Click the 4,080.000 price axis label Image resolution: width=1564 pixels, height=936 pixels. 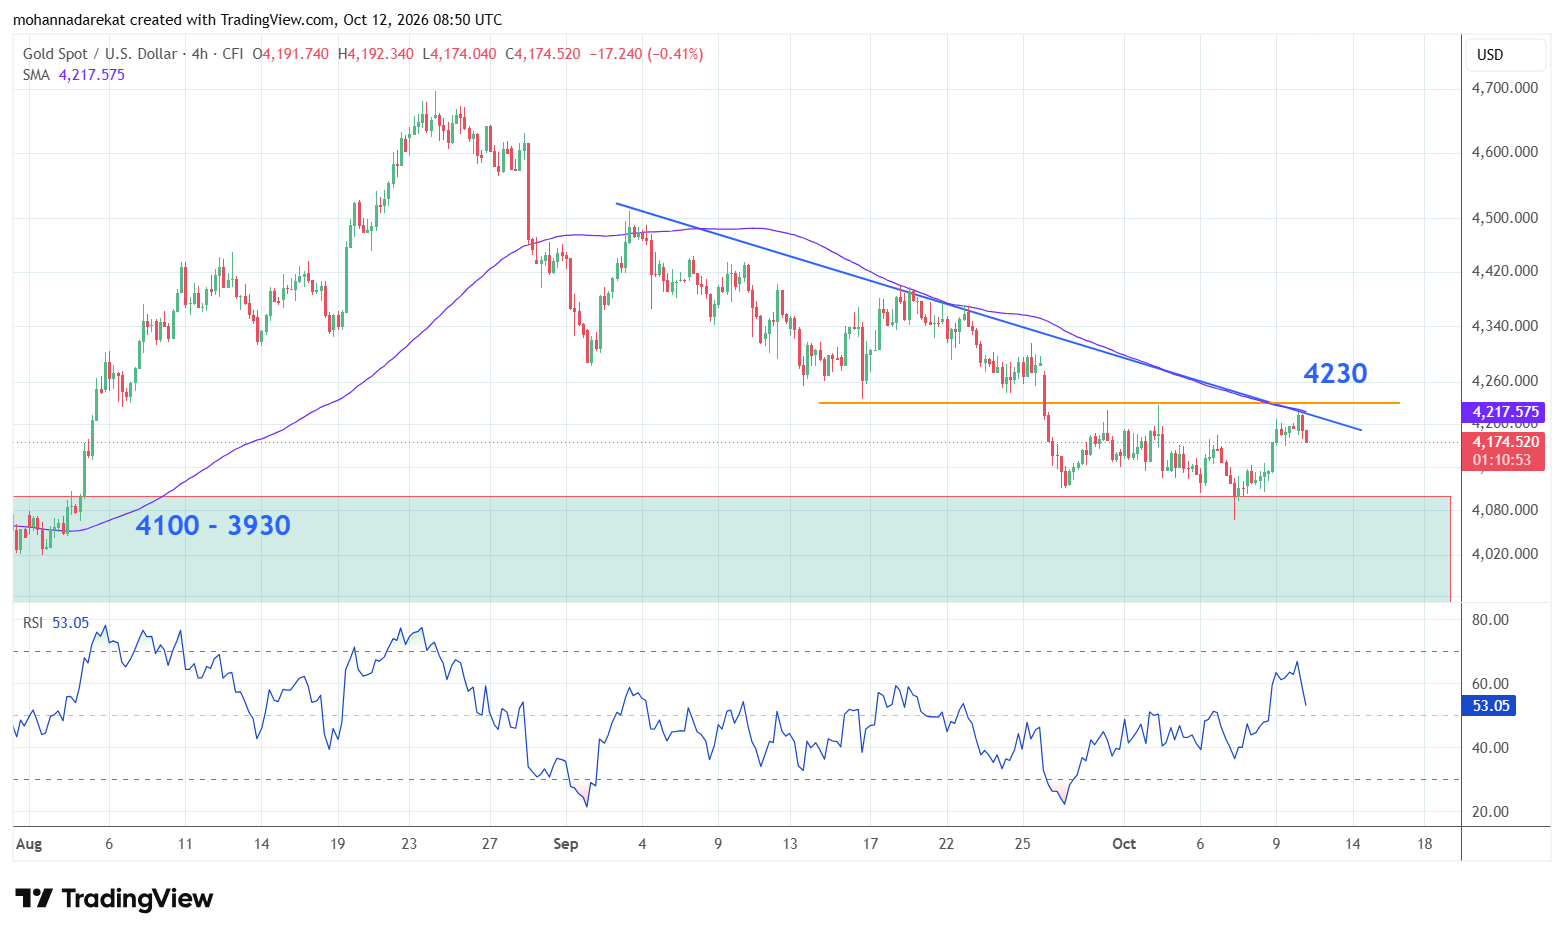(1505, 510)
